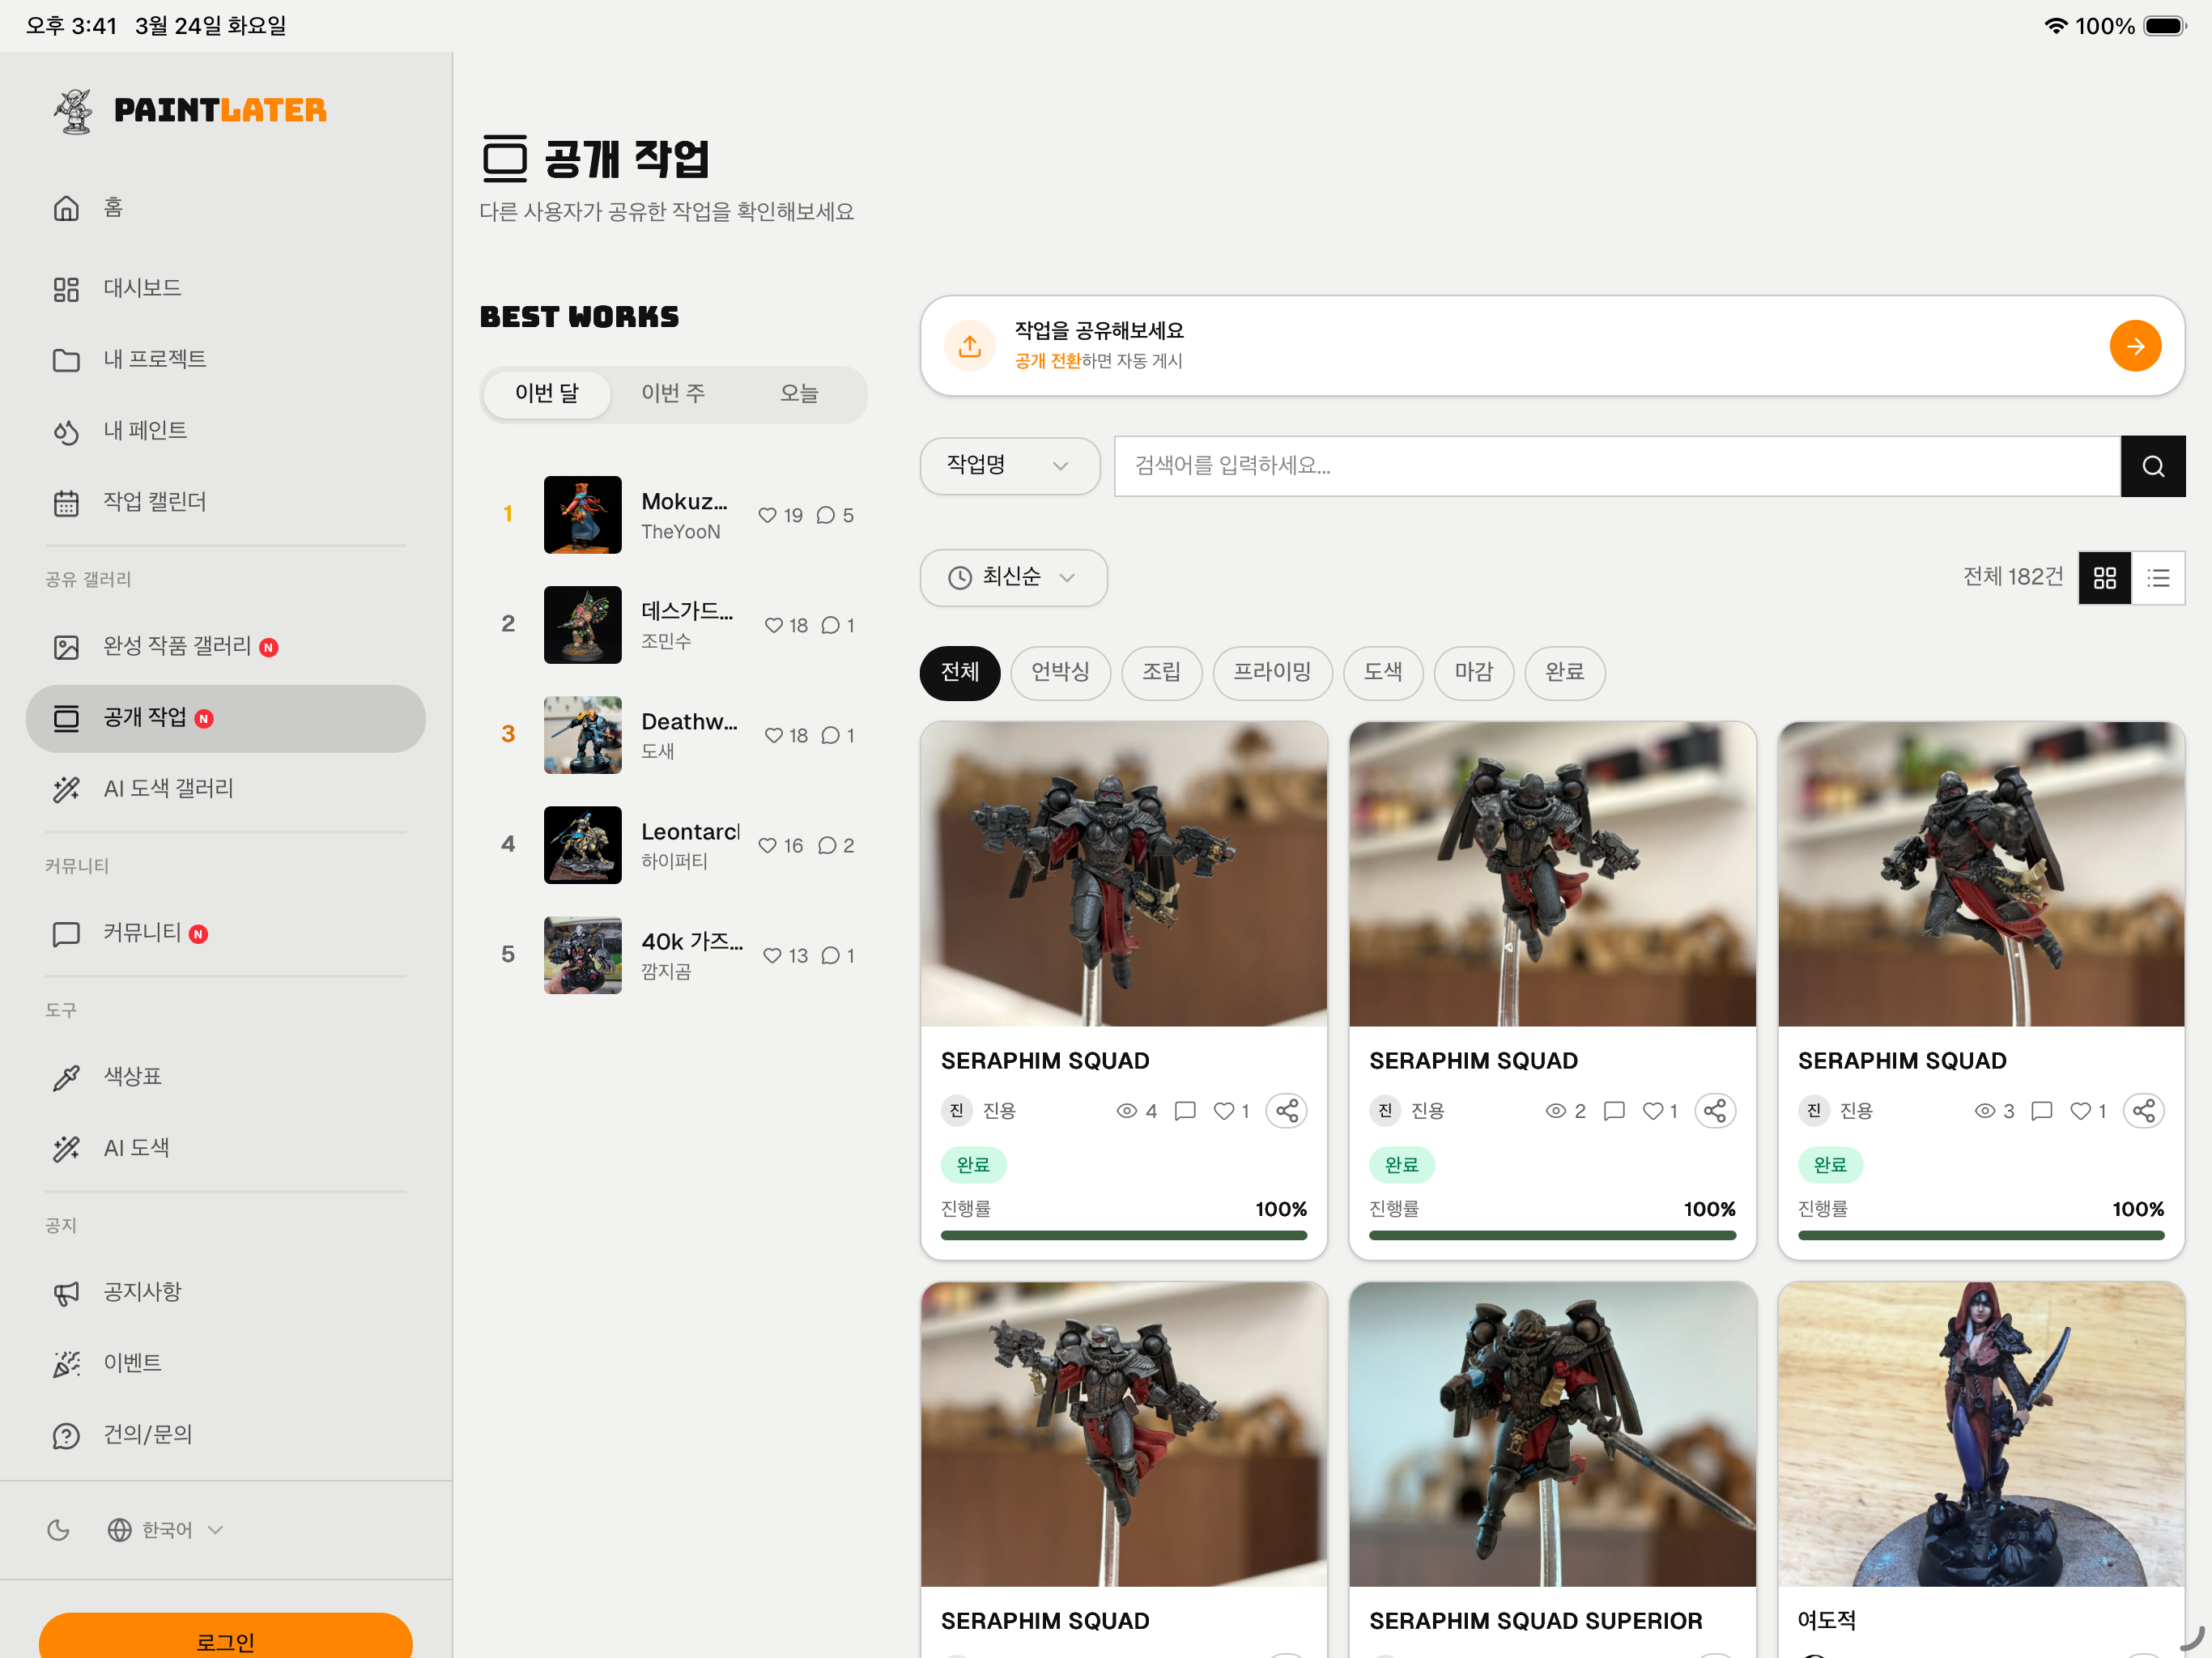Open 작업 캘린더 calendar icon
Viewport: 2212px width, 1658px height.
pos(66,502)
